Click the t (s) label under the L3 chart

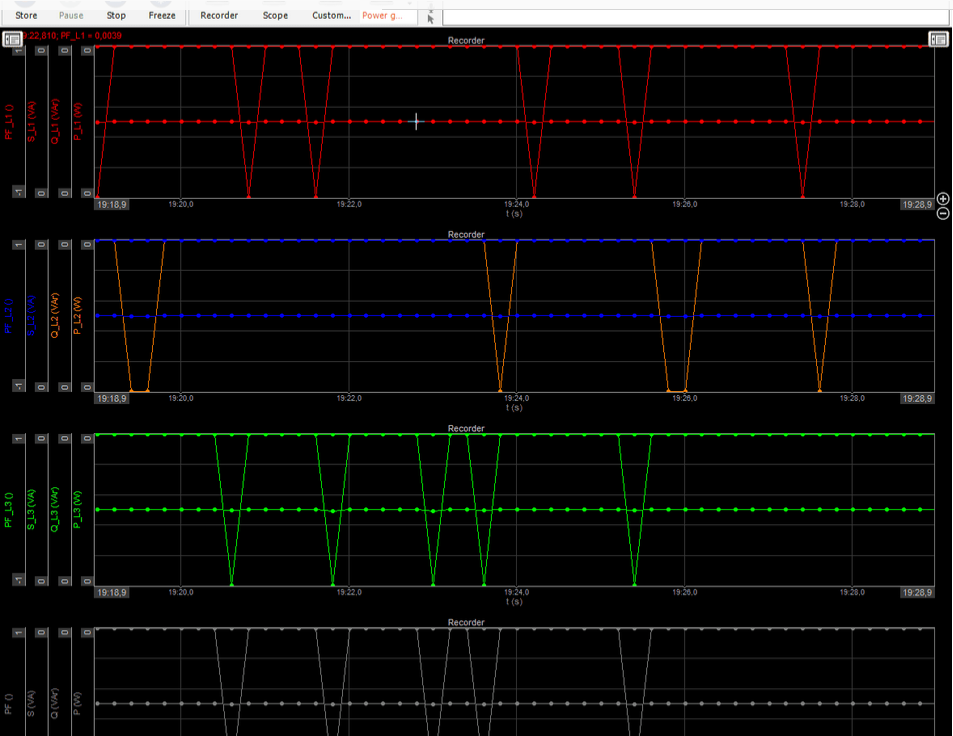point(514,602)
